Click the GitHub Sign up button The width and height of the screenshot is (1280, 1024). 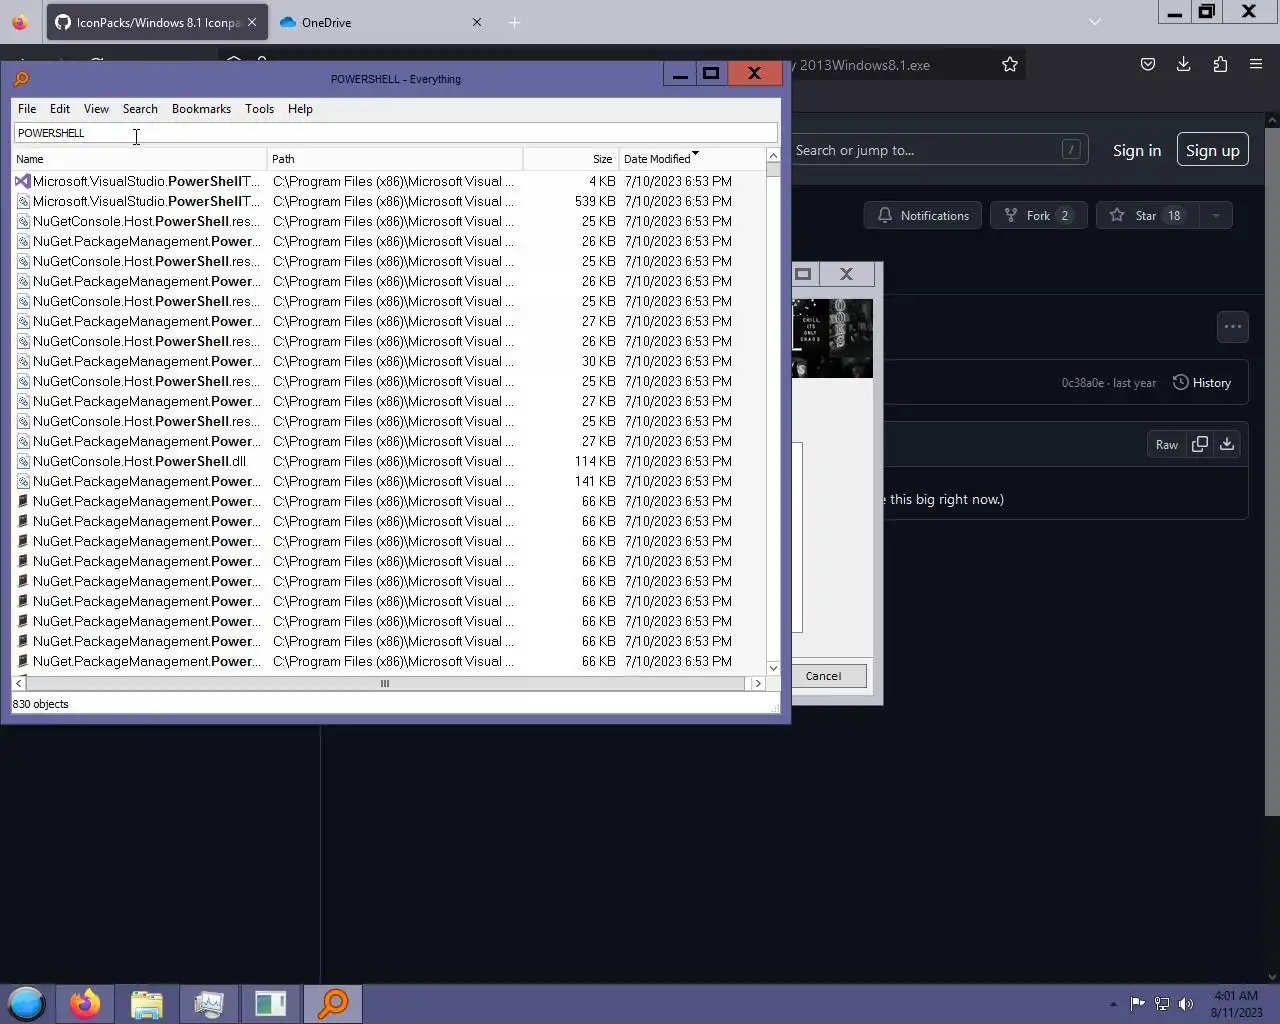(1213, 150)
